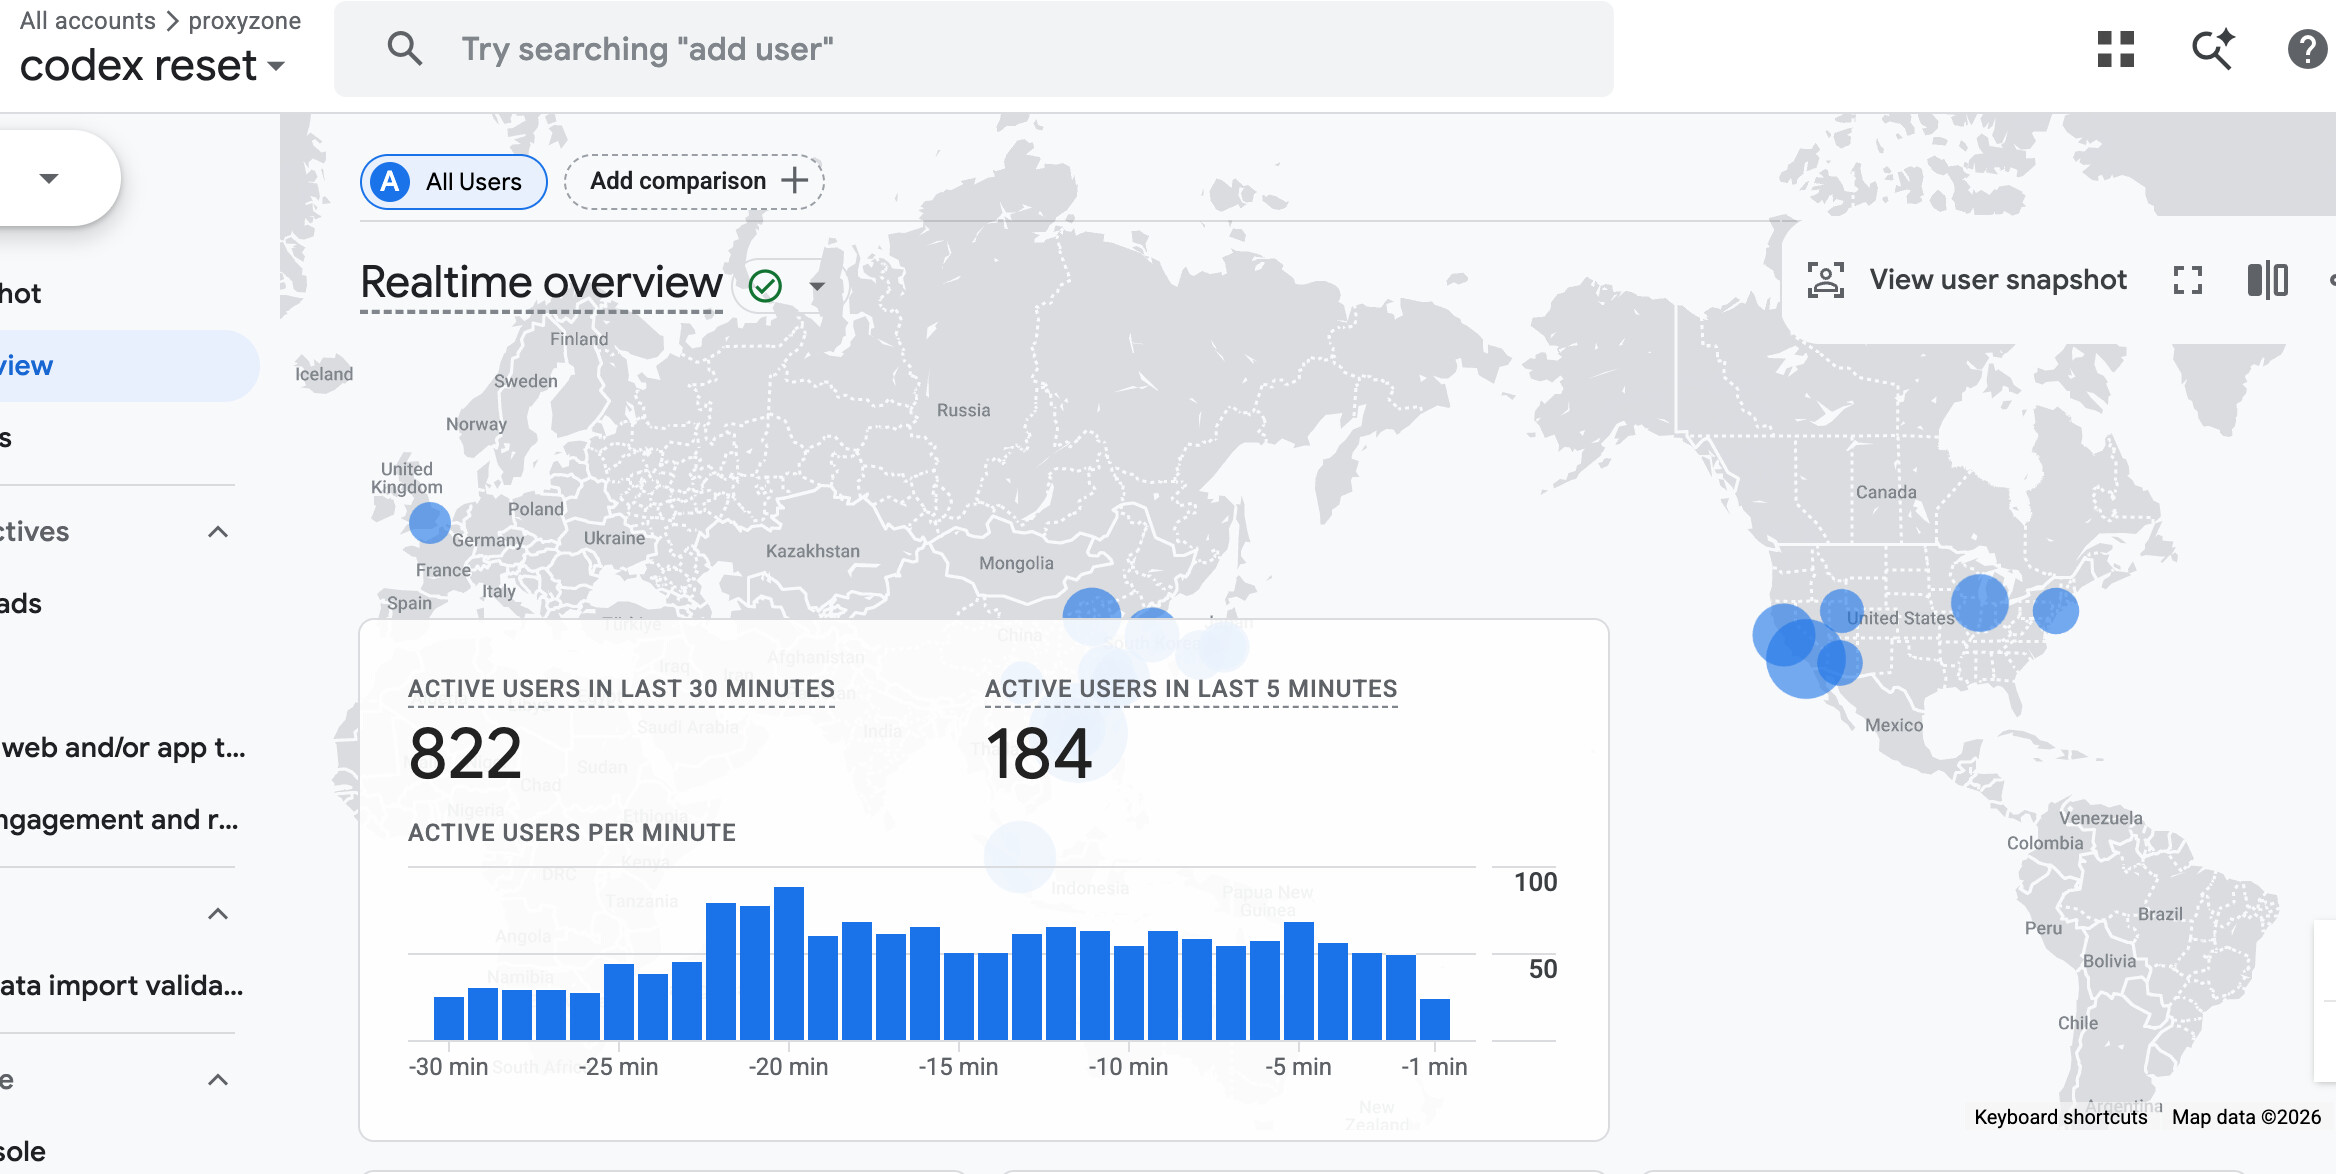Viewport: 2336px width, 1174px height.
Task: Open Keyboard shortcuts on the map
Action: [x=2061, y=1117]
